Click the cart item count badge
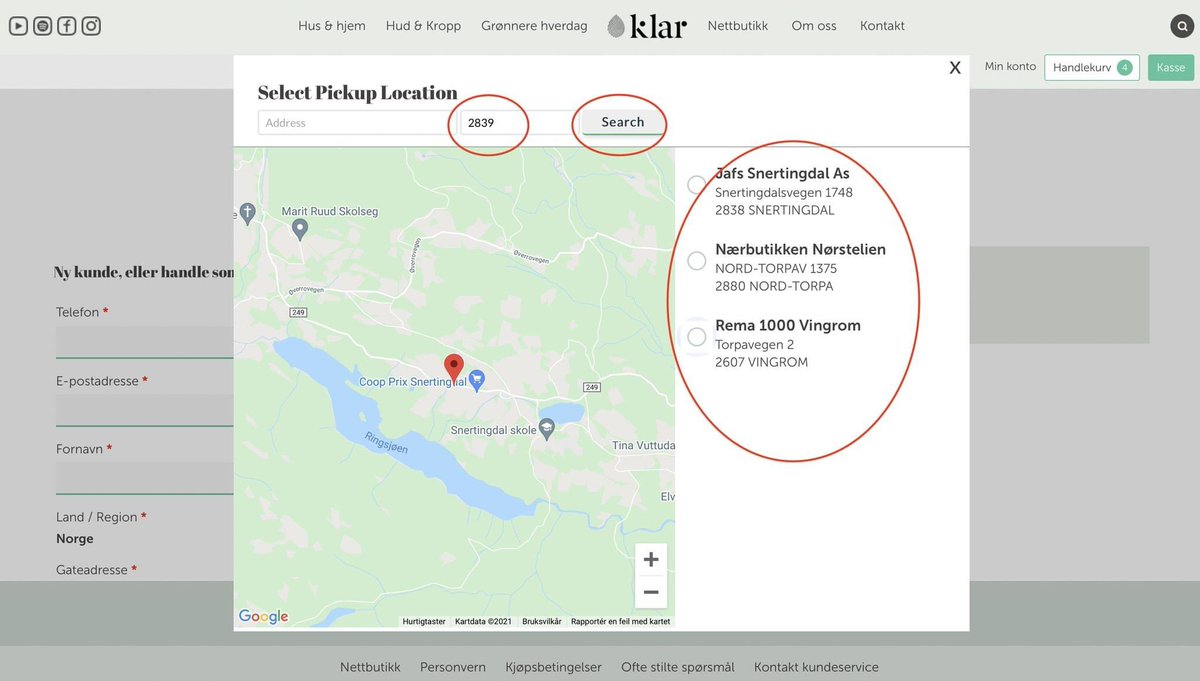This screenshot has height=681, width=1200. (x=1124, y=67)
